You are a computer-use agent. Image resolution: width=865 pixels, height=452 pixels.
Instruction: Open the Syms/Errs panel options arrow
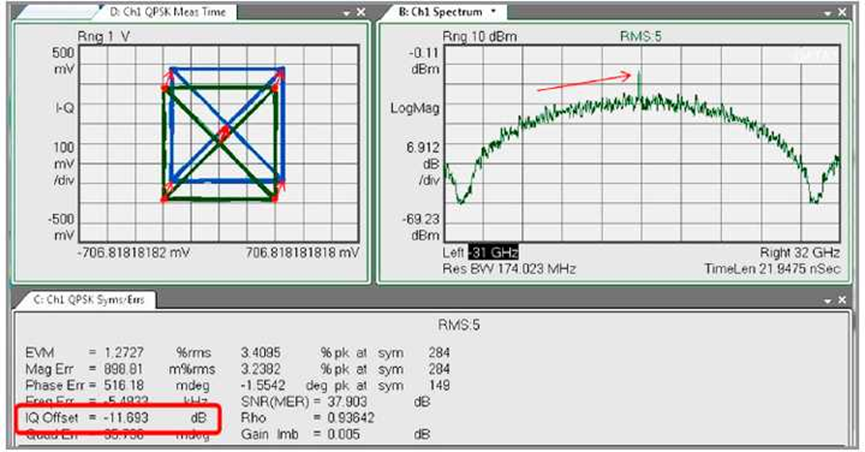click(829, 301)
